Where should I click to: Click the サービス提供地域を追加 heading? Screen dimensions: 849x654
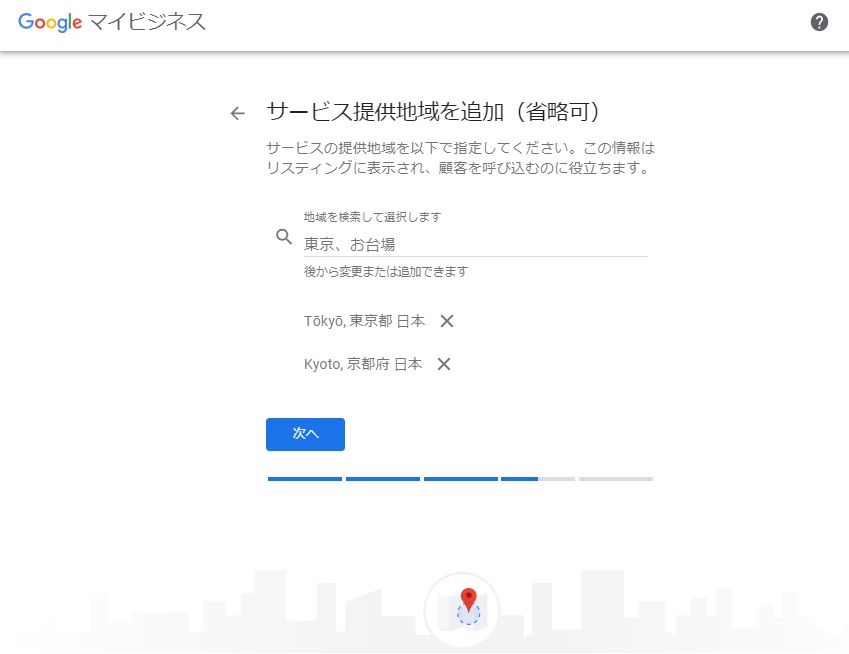pos(432,111)
